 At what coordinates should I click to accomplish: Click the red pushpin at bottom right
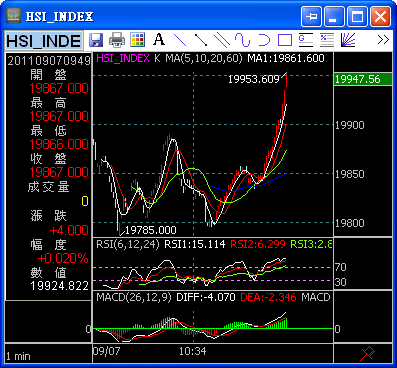click(x=367, y=353)
